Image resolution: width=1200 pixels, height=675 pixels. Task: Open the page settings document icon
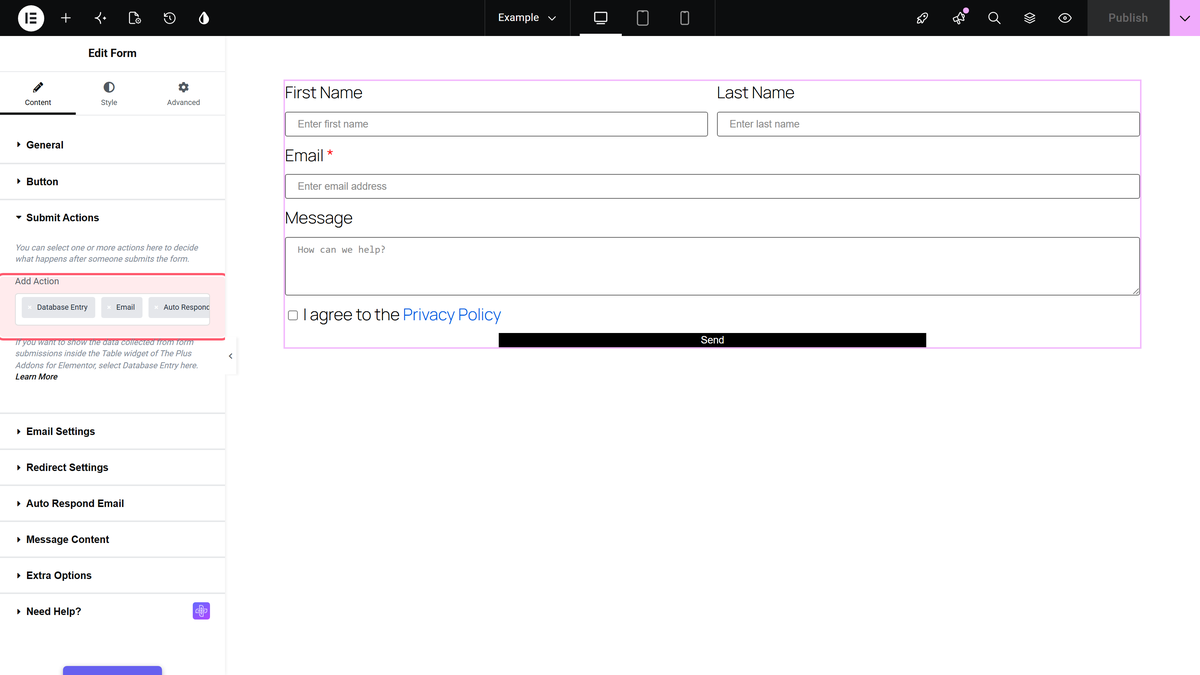coord(135,18)
